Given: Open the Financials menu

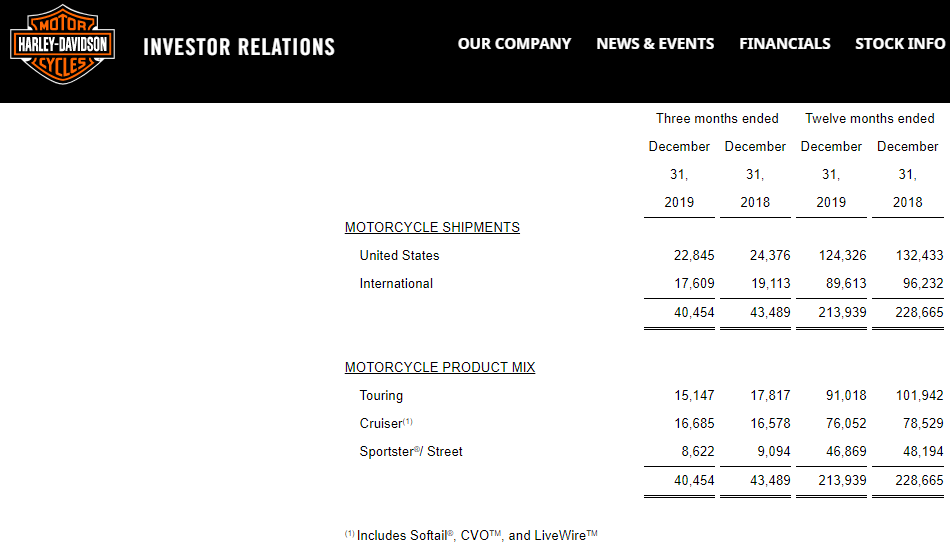Looking at the screenshot, I should 785,44.
